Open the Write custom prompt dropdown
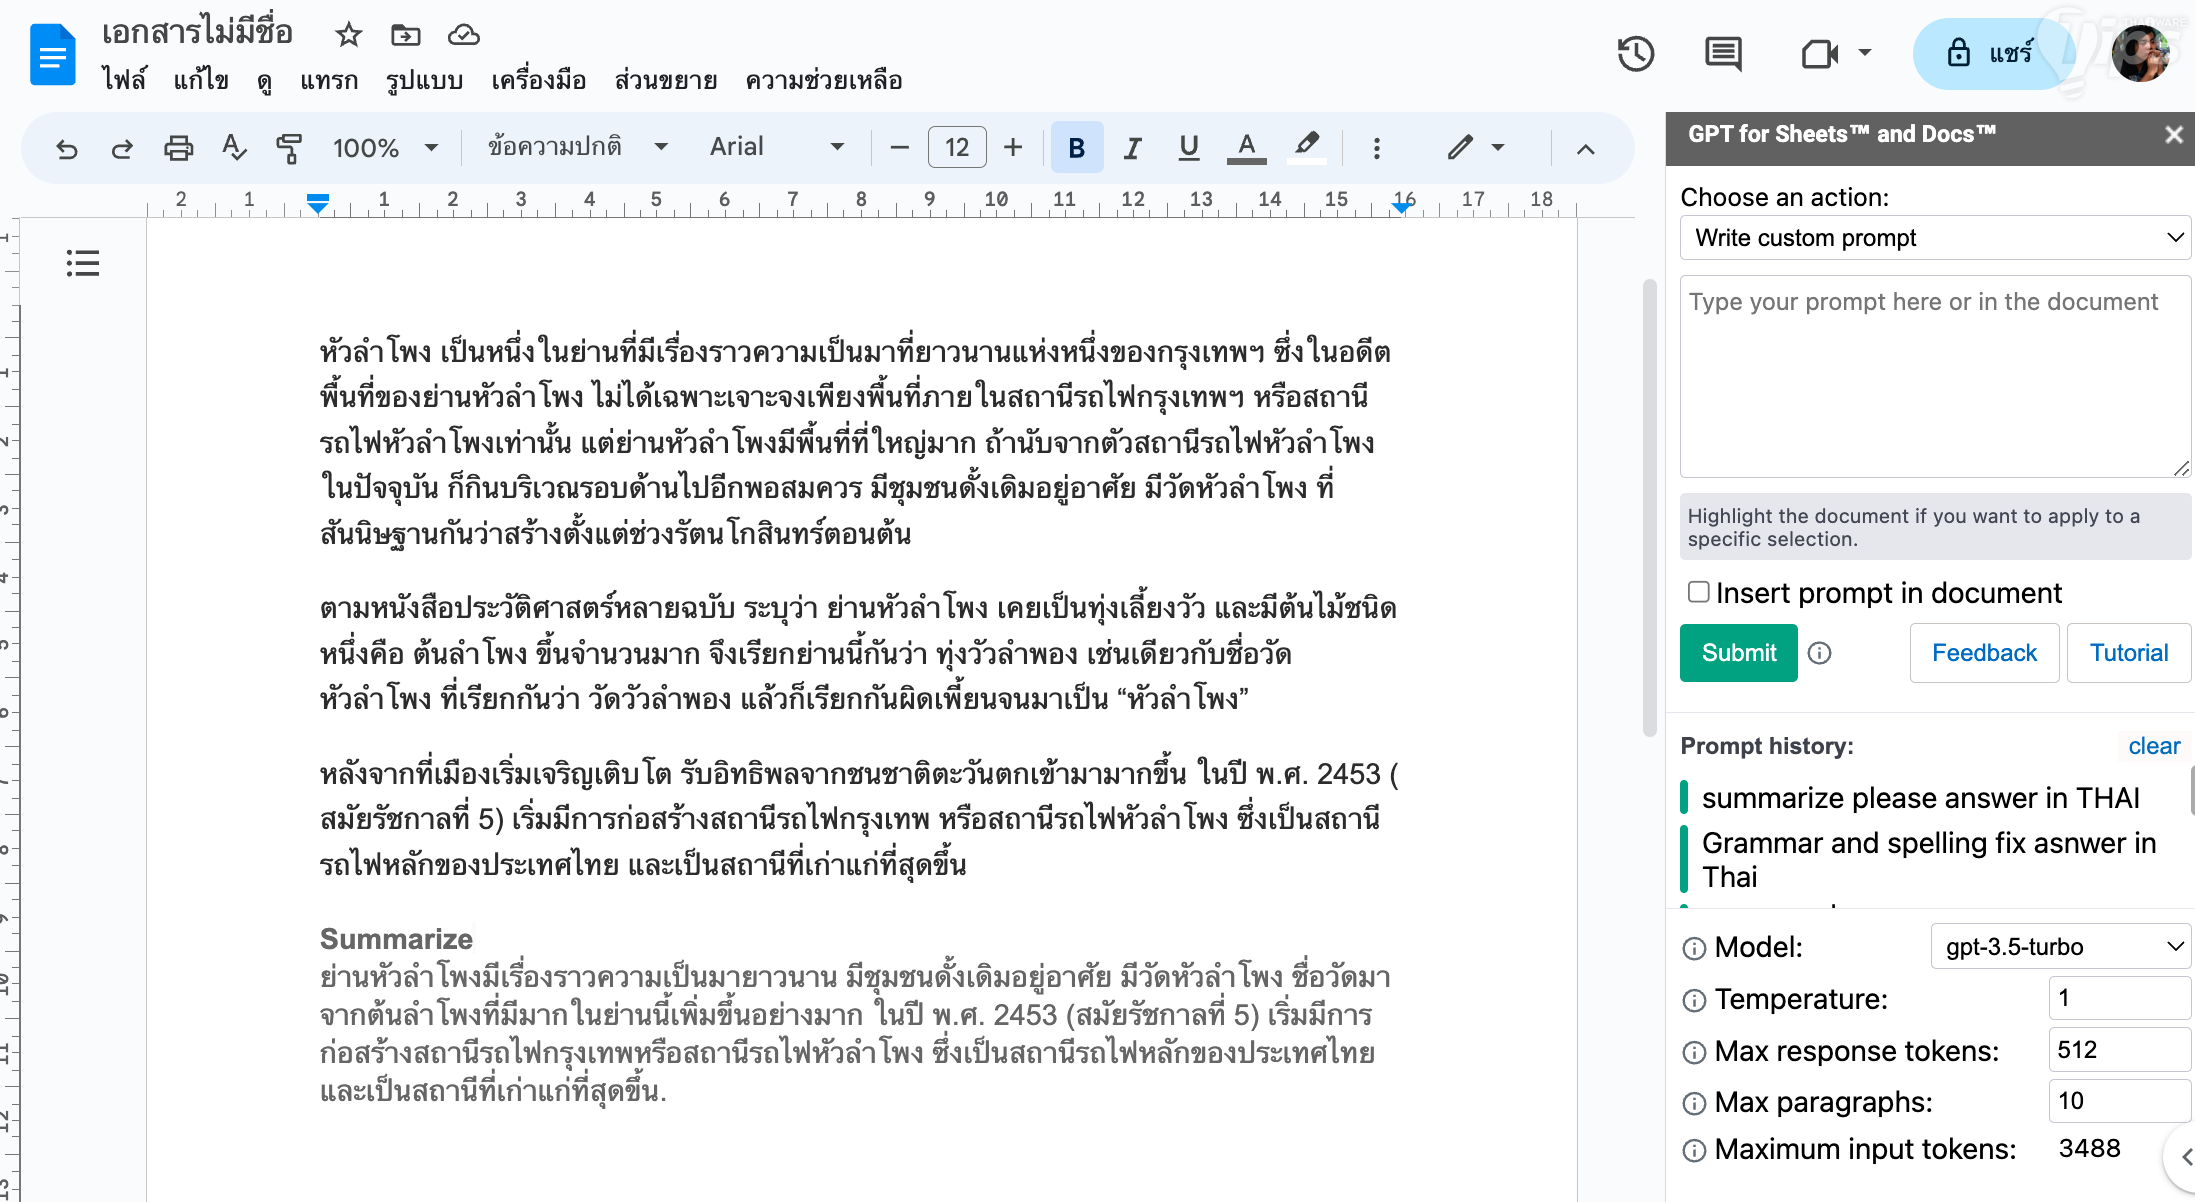 1935,238
